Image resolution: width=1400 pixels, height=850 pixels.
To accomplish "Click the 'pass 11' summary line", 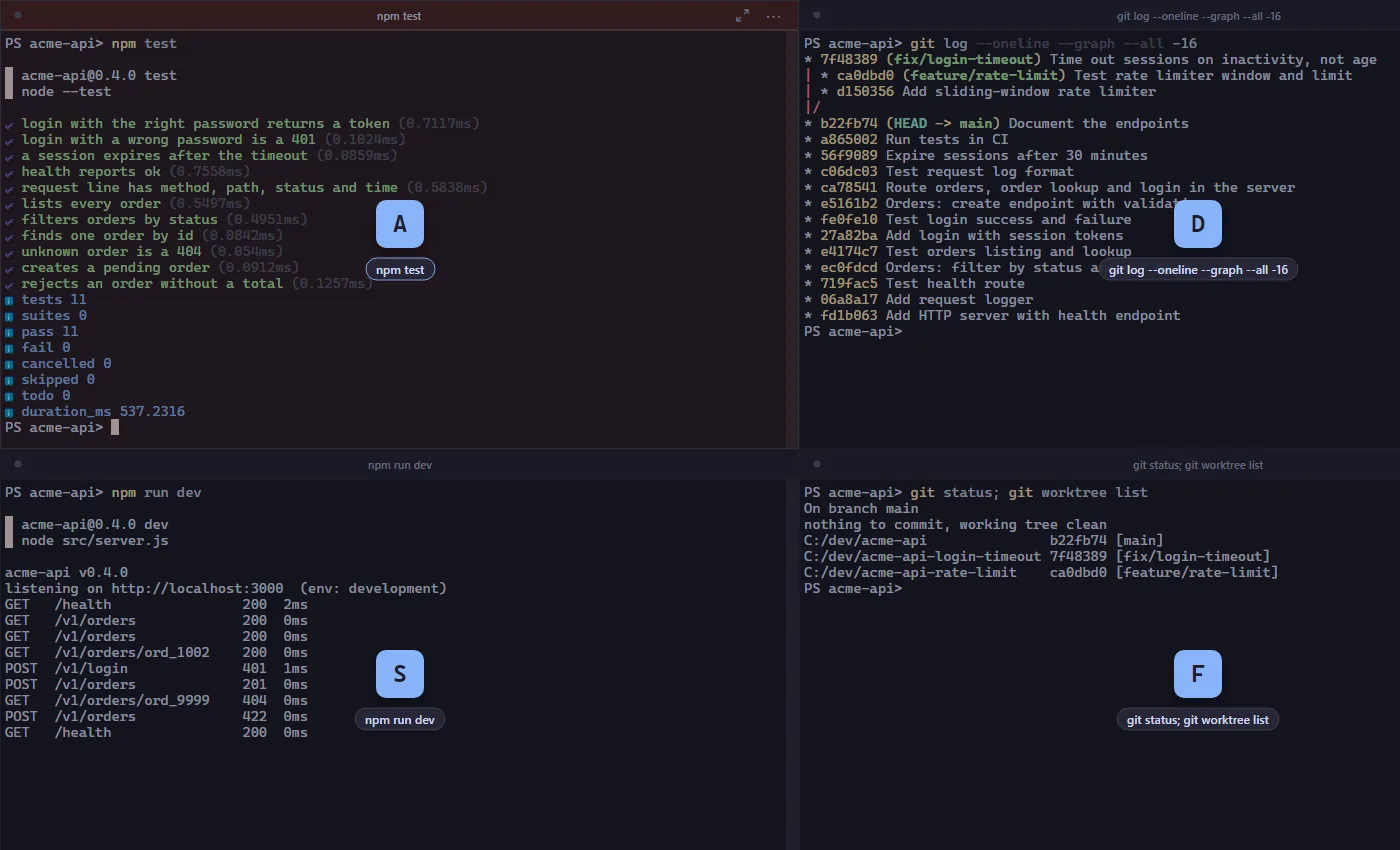I will [x=50, y=332].
